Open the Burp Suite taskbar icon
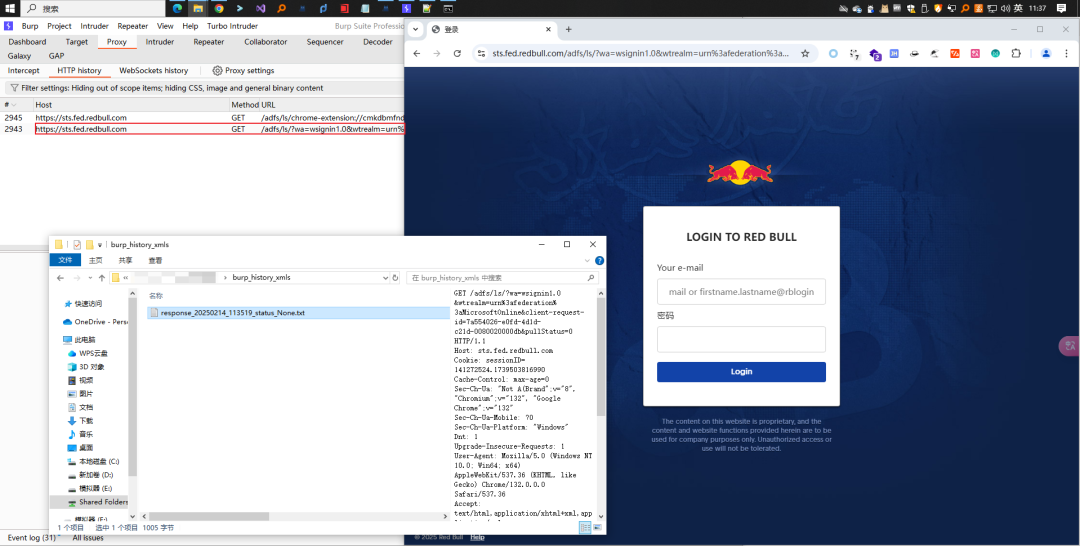 (x=406, y=8)
